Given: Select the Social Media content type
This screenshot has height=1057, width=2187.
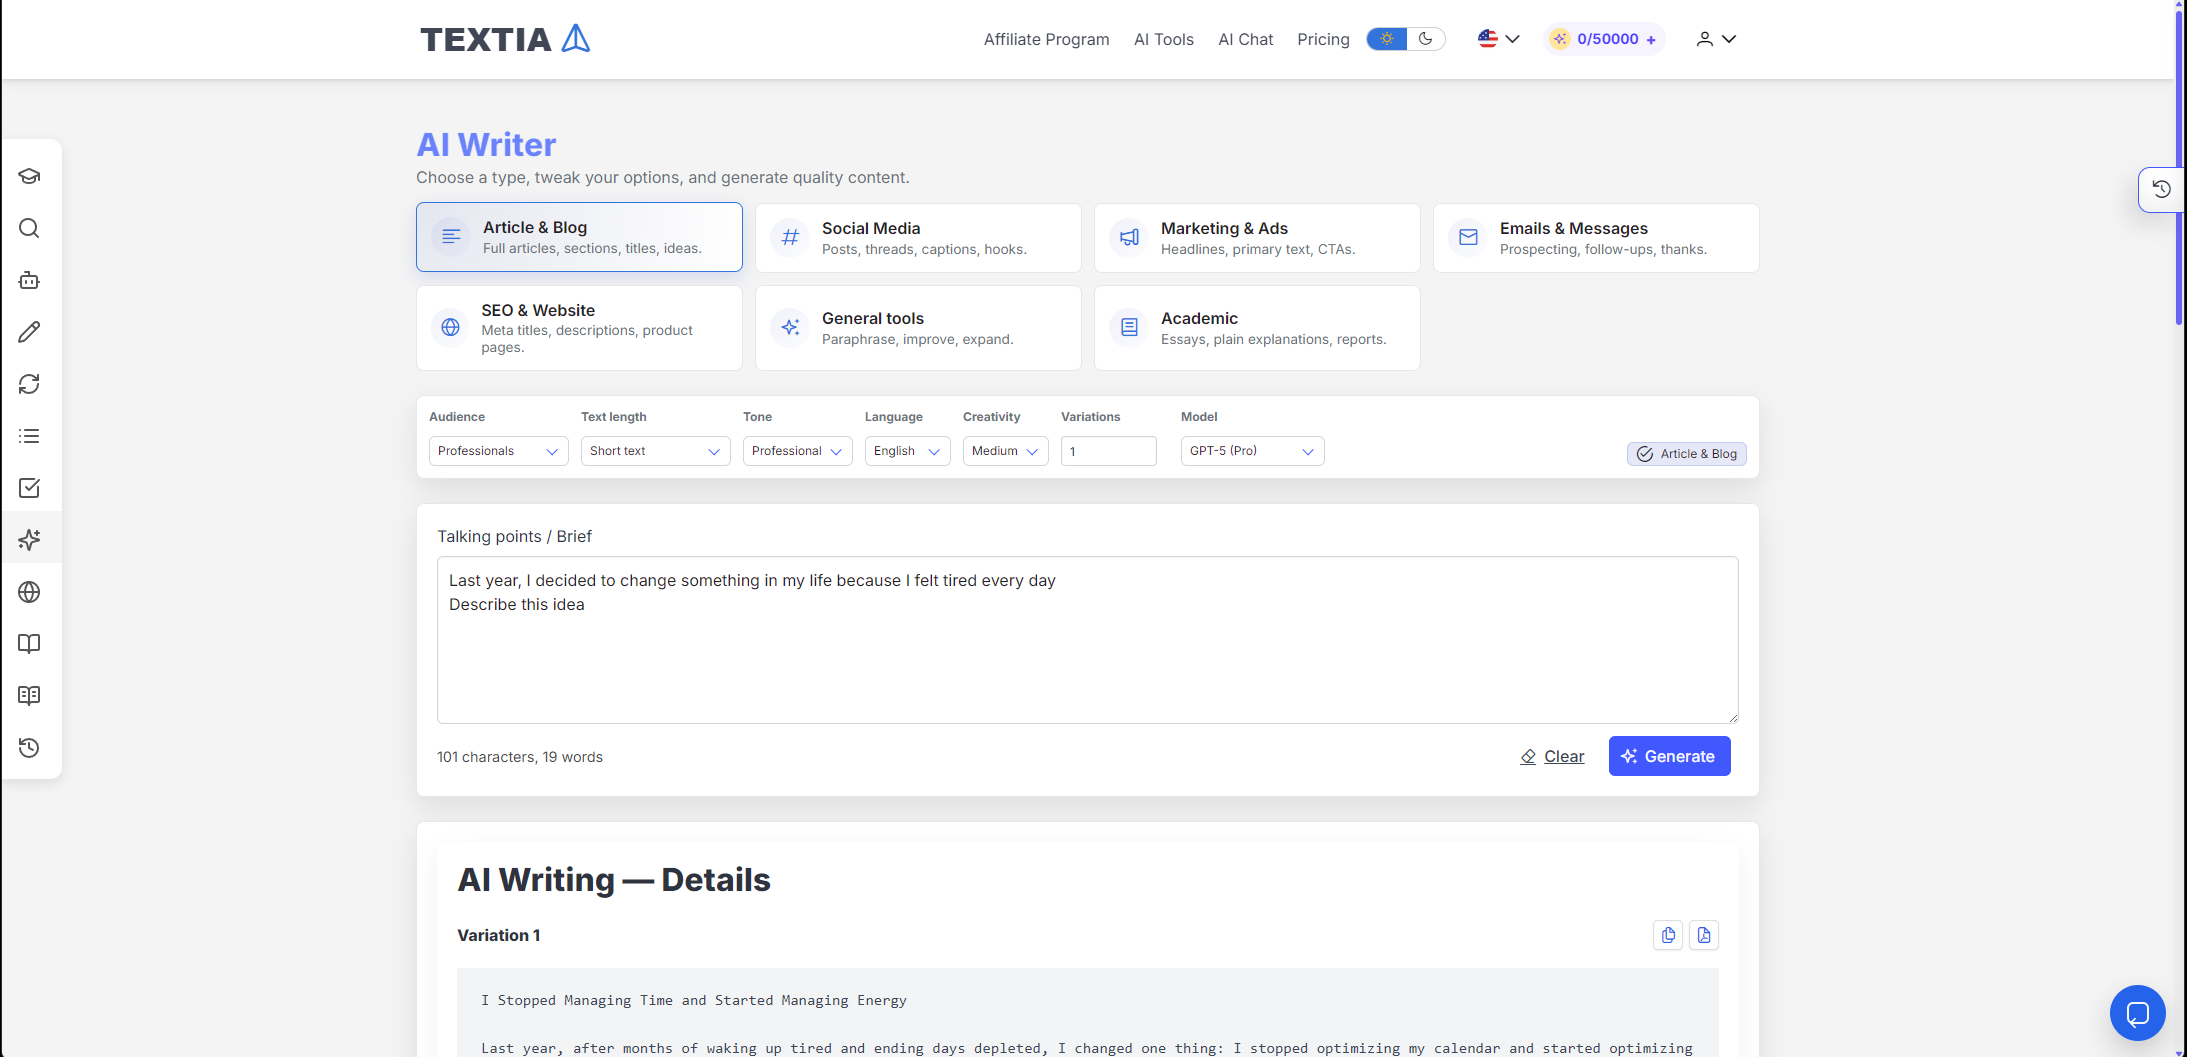Looking at the screenshot, I should (x=918, y=238).
